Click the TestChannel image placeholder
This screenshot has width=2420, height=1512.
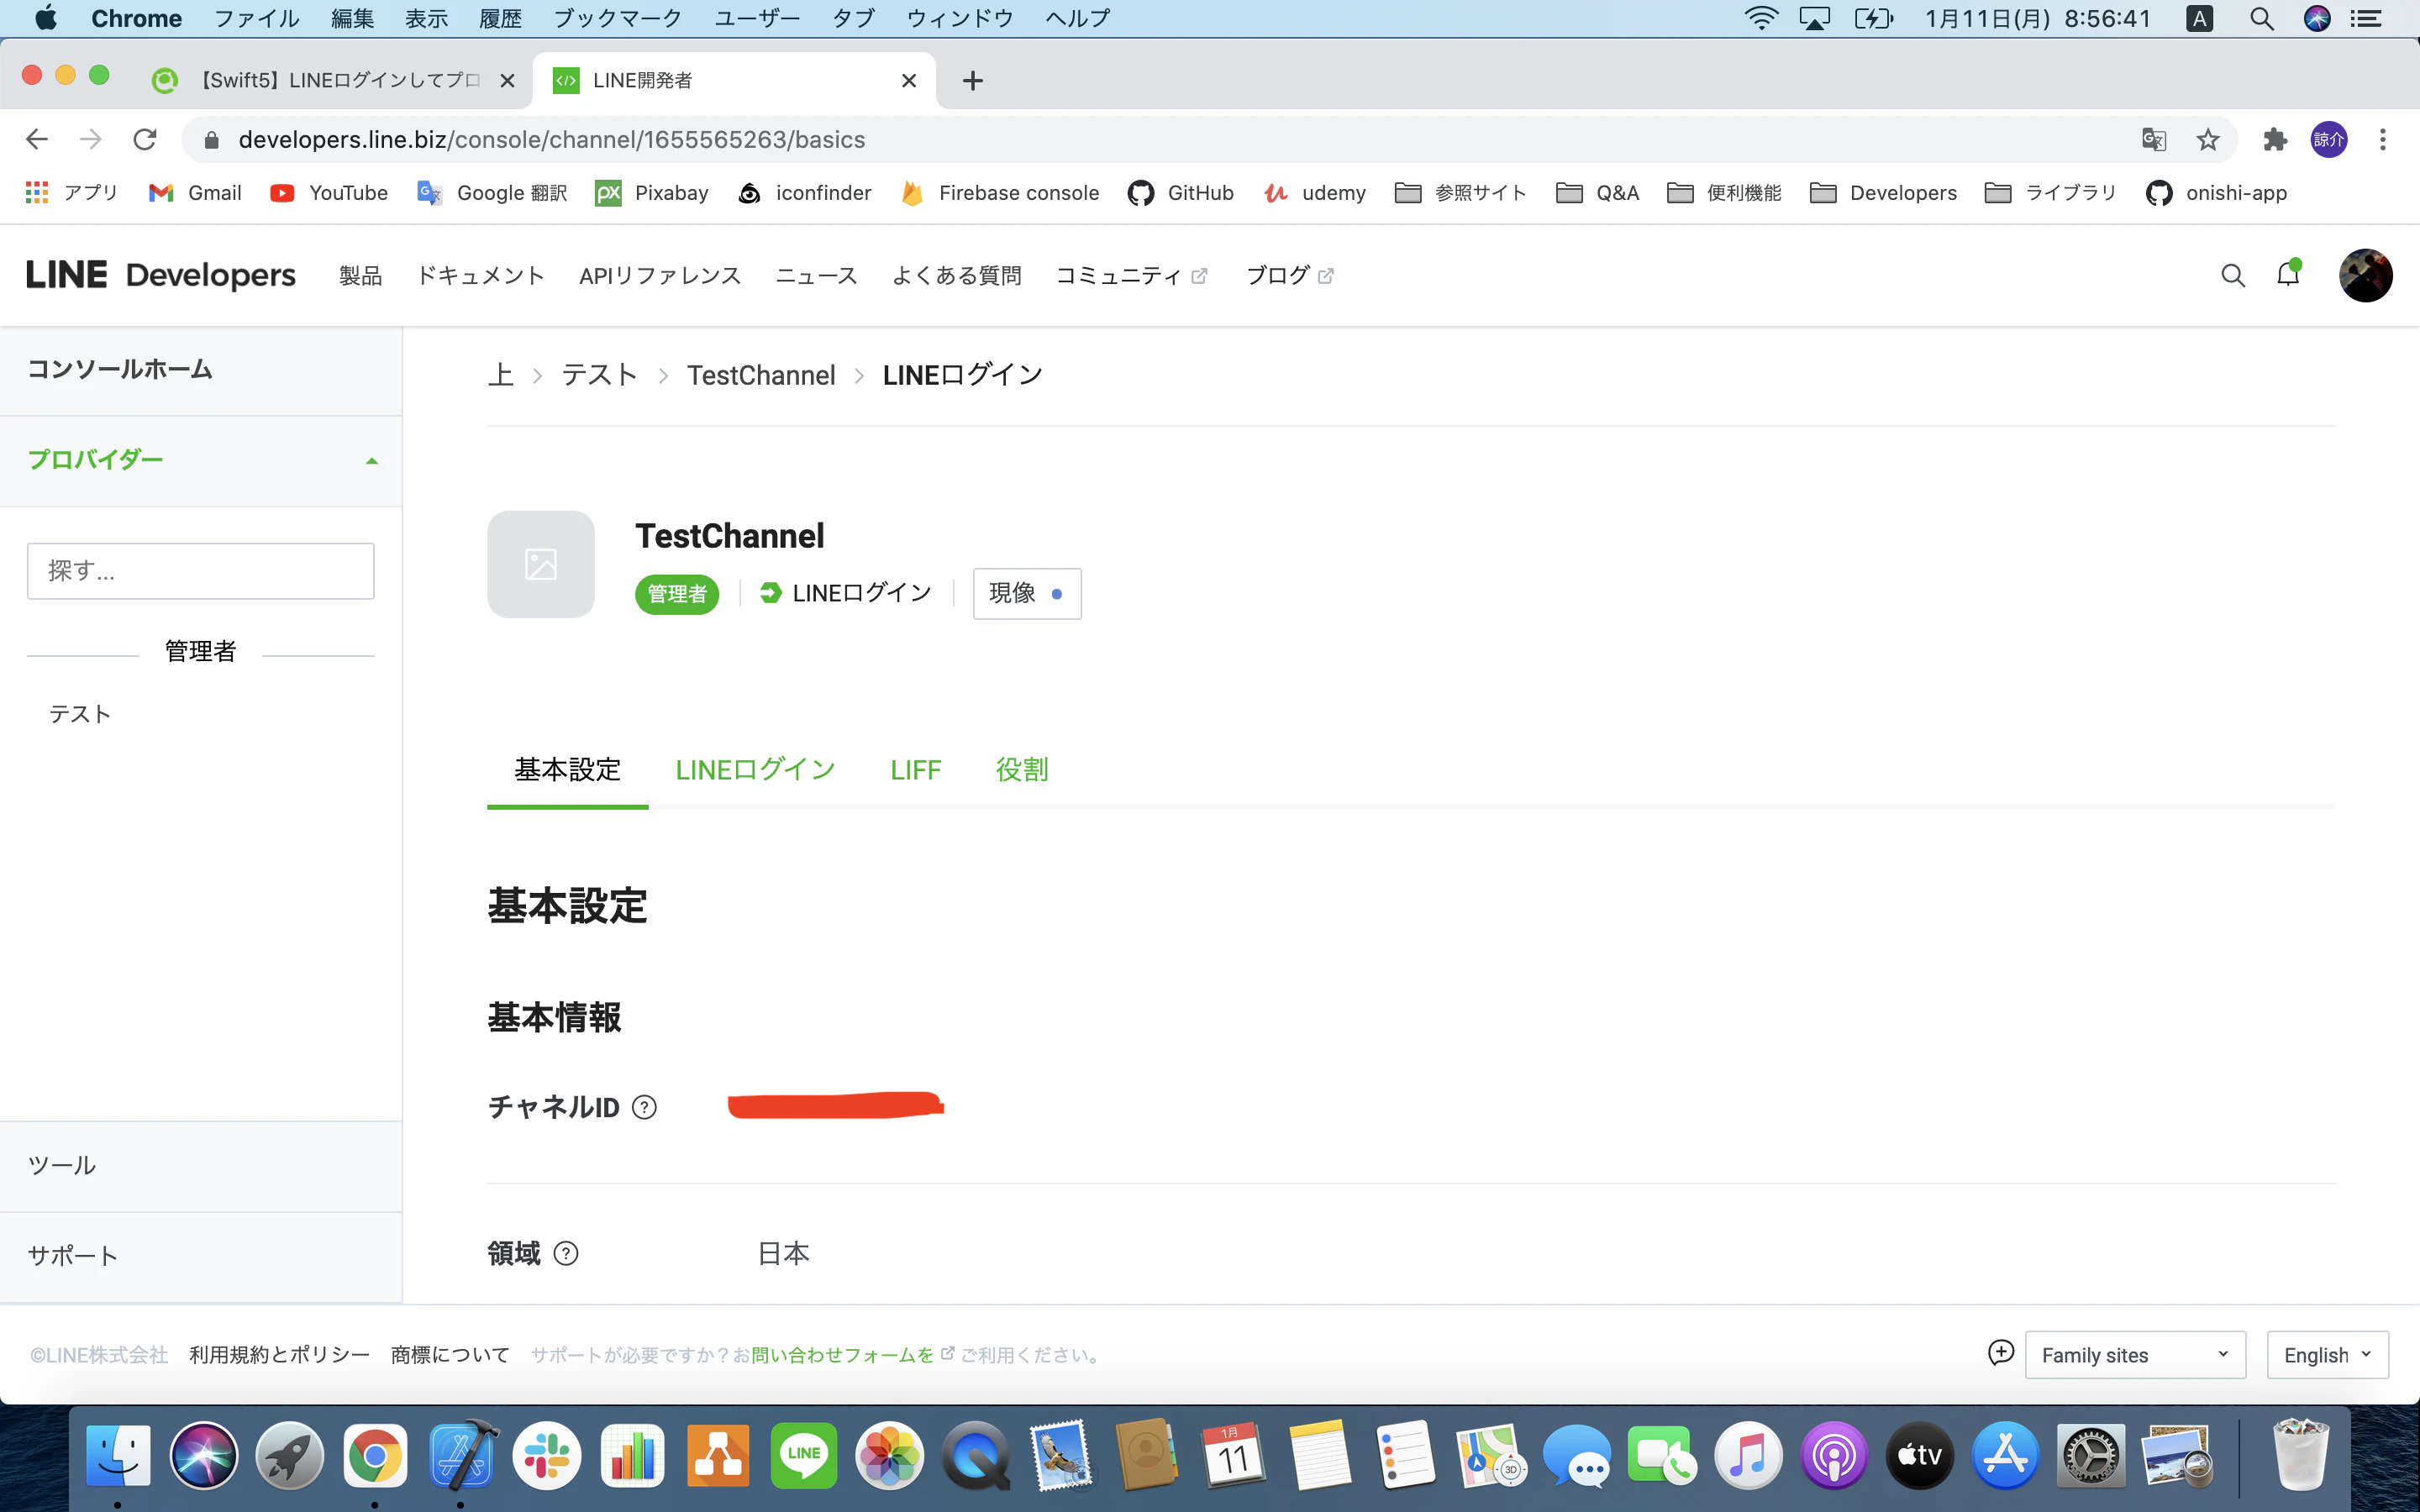[x=541, y=564]
